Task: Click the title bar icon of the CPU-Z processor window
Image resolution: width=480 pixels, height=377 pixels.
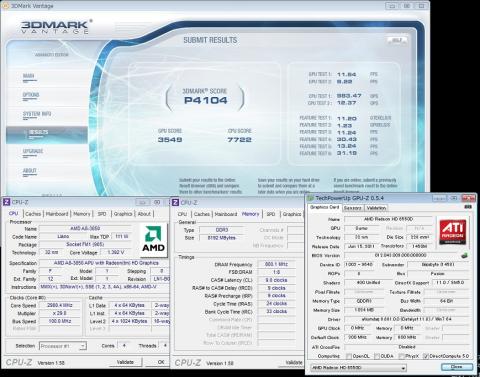Action: pyautogui.click(x=6, y=202)
